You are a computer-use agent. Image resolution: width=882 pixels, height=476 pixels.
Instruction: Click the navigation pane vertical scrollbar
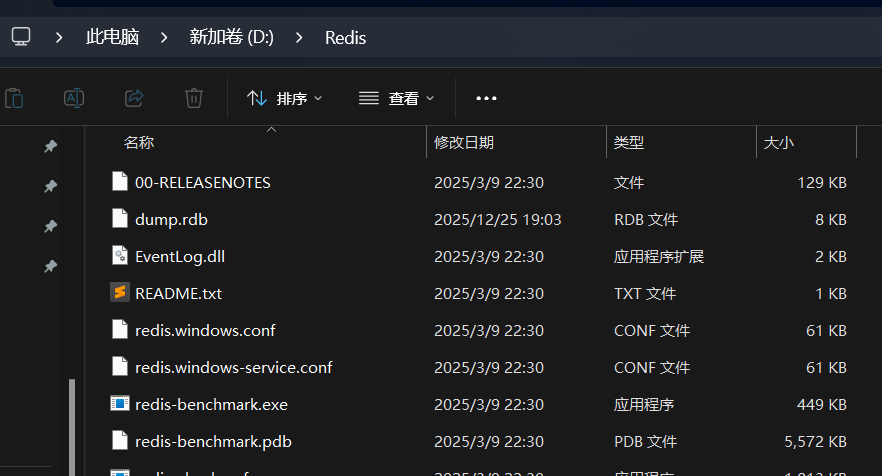click(71, 427)
